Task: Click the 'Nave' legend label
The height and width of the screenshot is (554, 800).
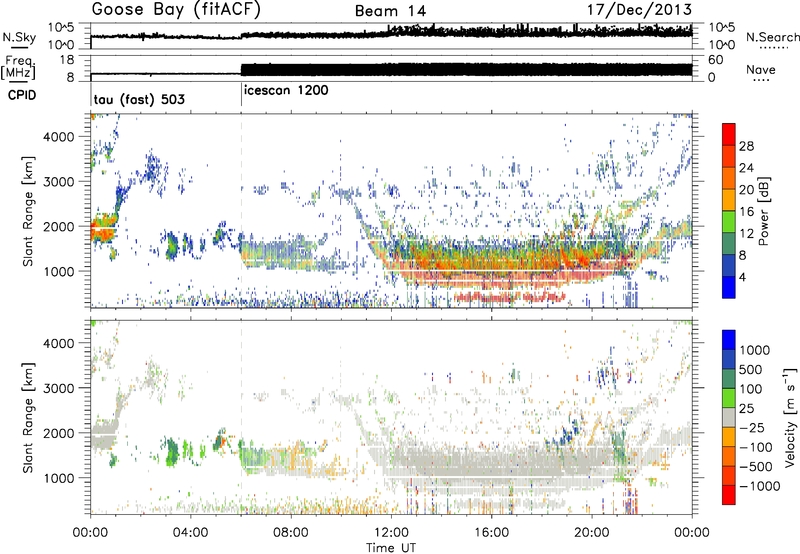Action: coord(761,70)
